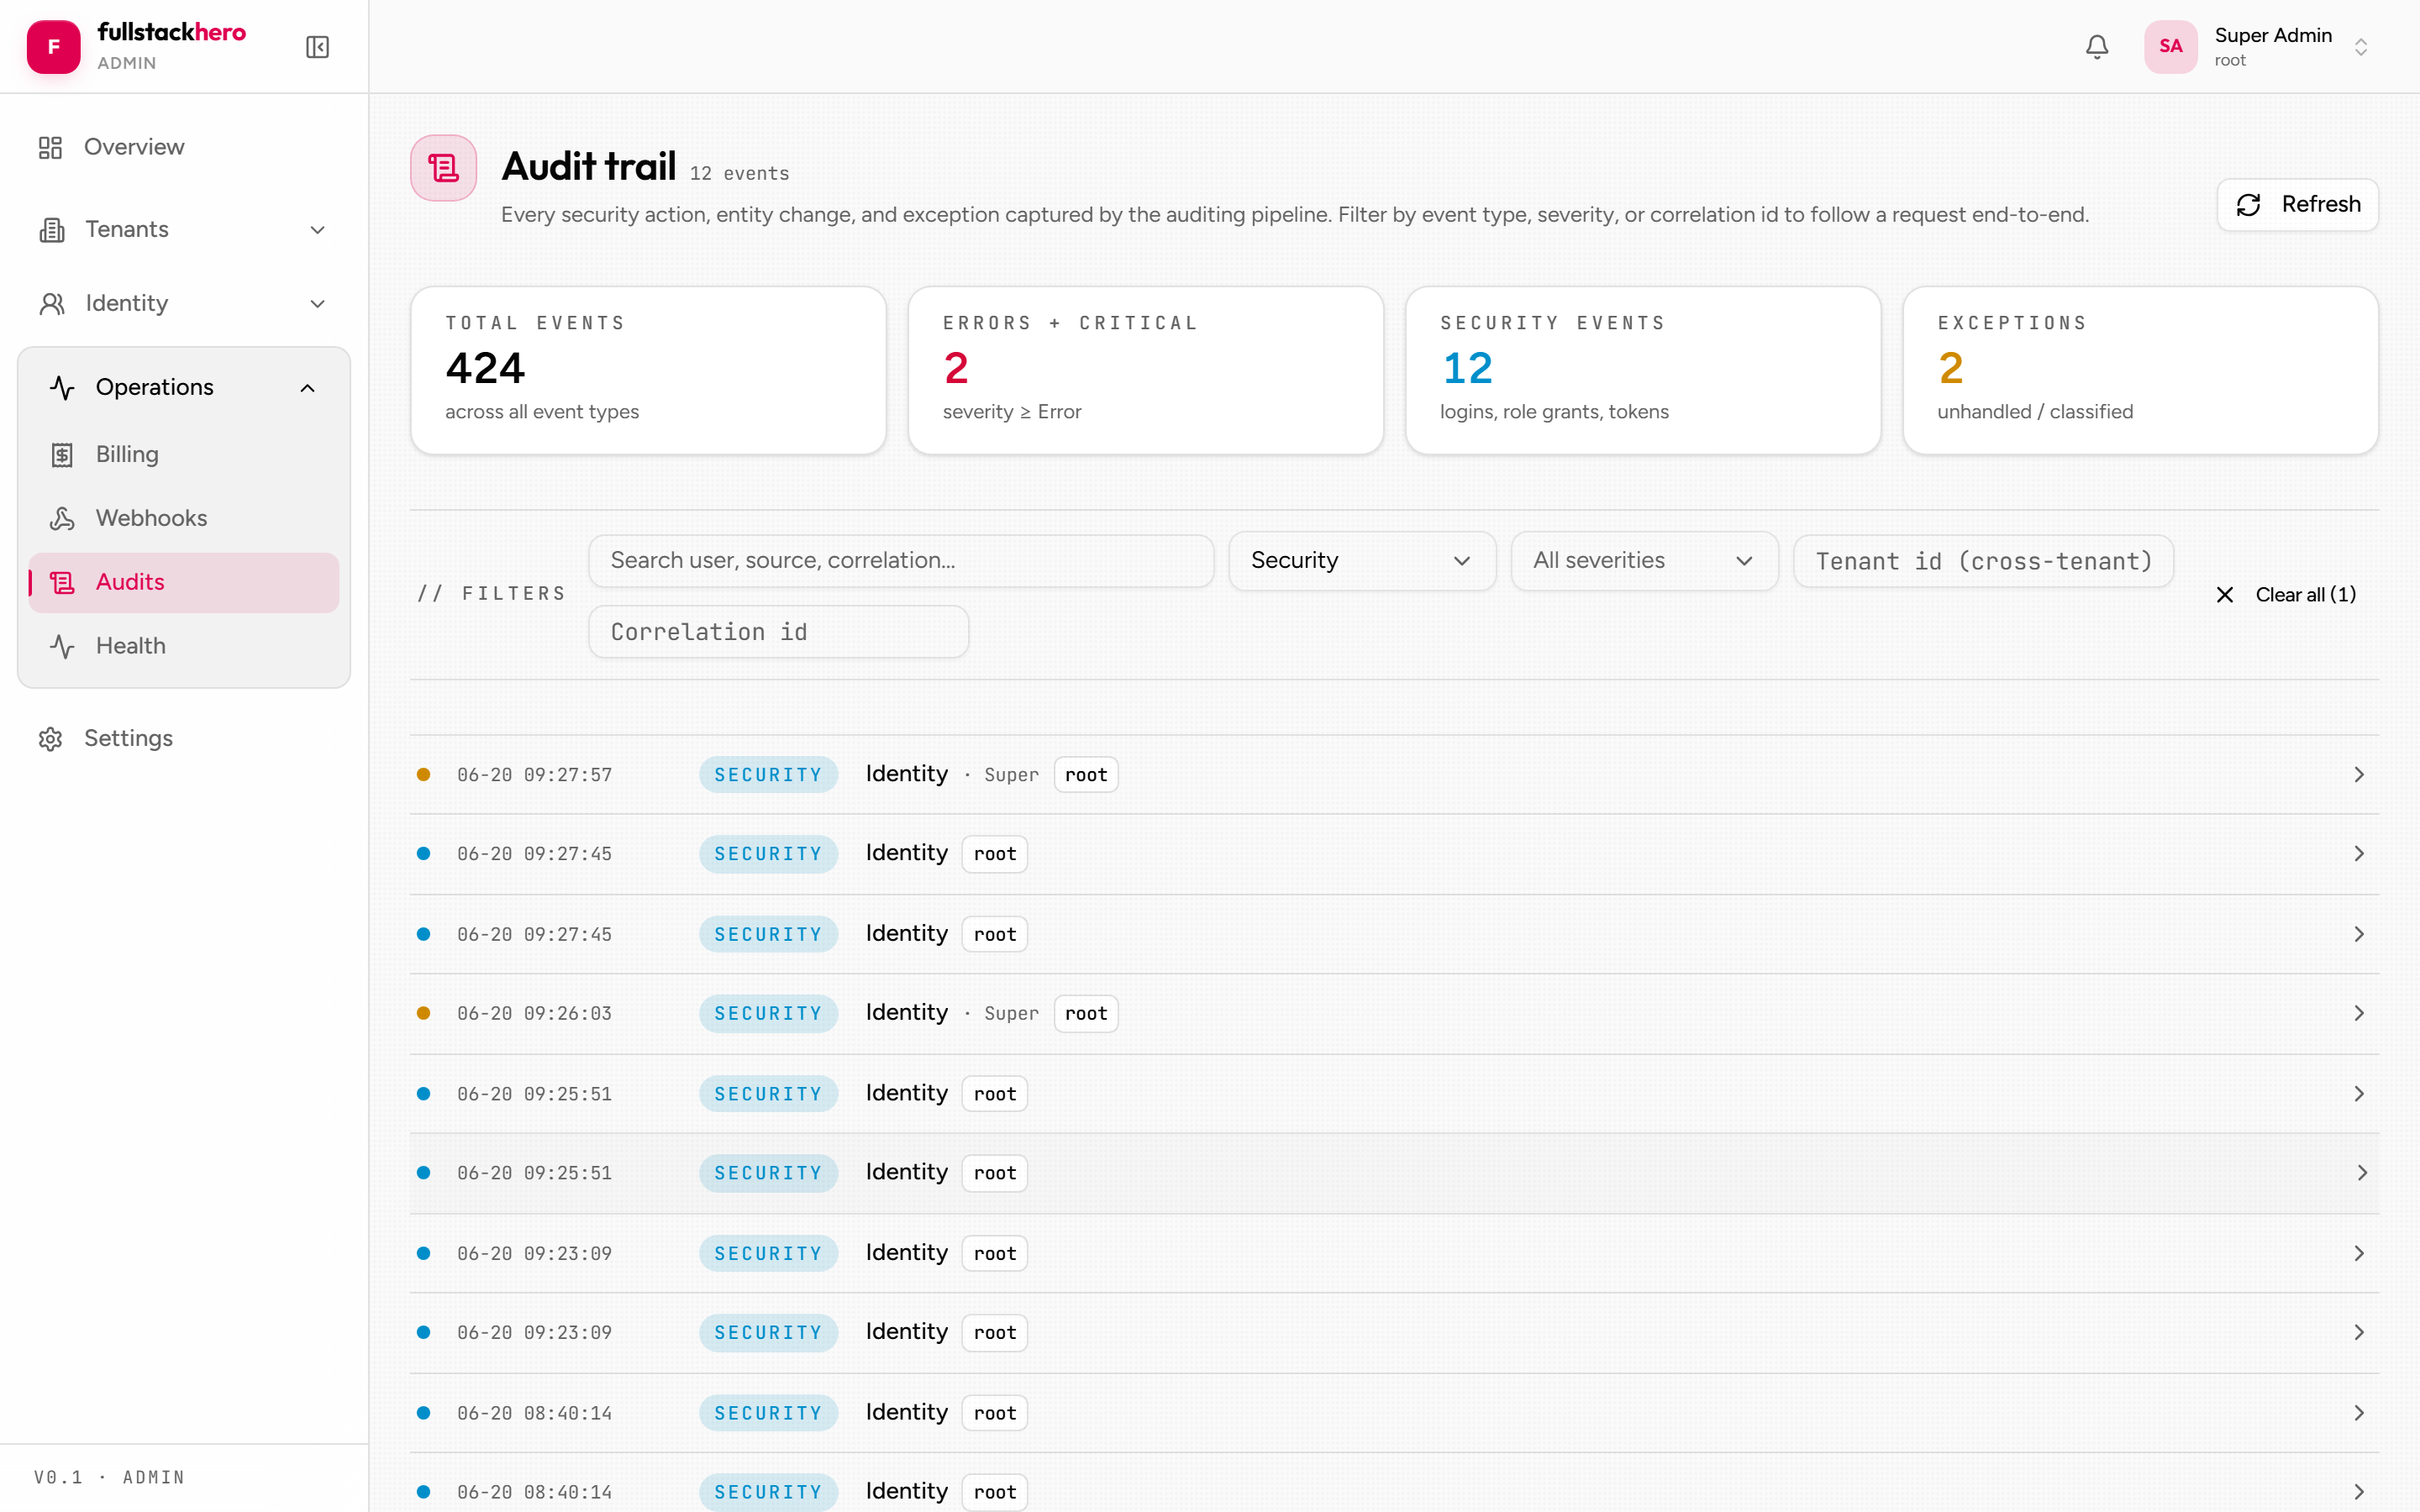
Task: Open the Health page
Action: (184, 646)
